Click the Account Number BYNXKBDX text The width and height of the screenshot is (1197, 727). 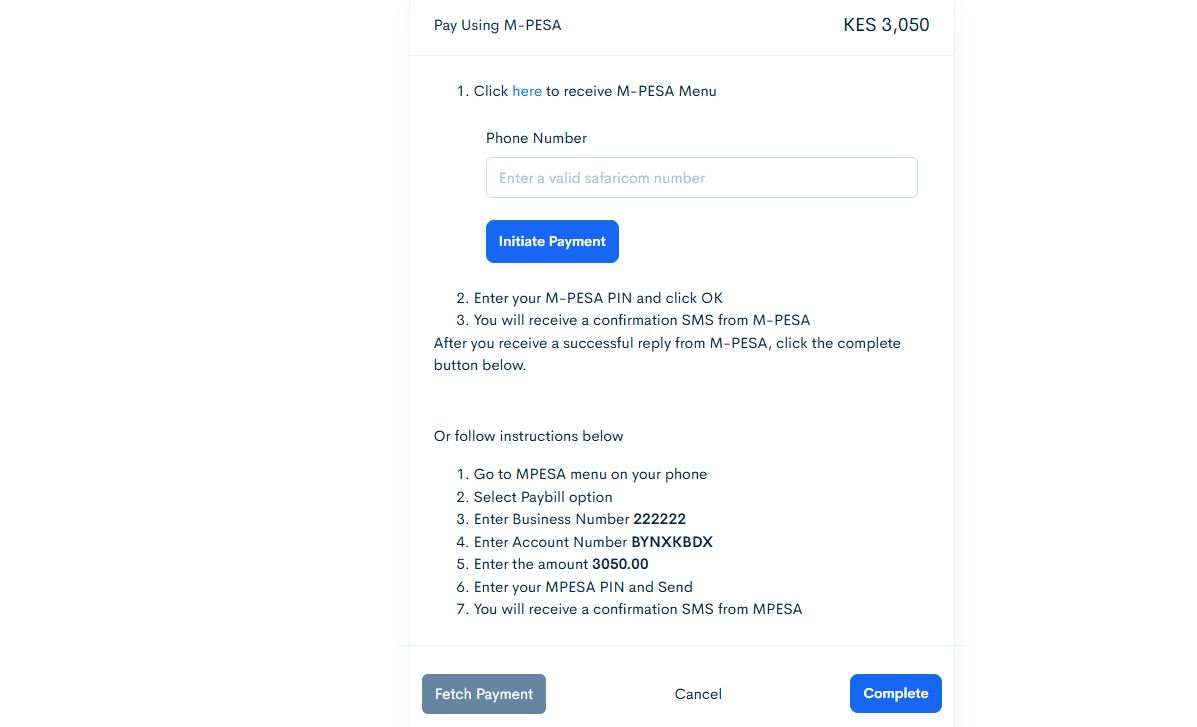[671, 542]
